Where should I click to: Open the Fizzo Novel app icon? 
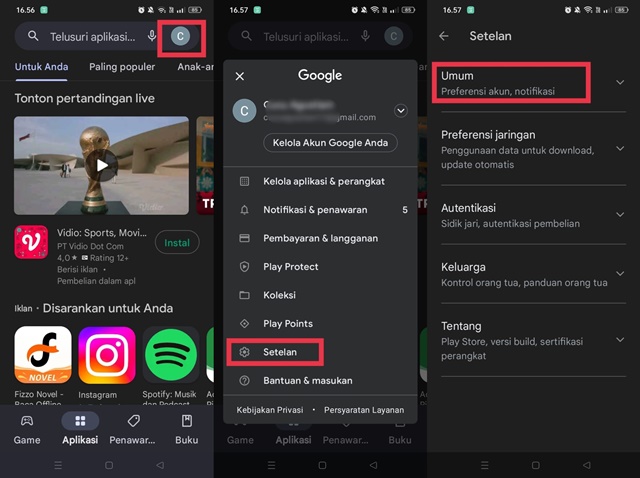pyautogui.click(x=43, y=355)
